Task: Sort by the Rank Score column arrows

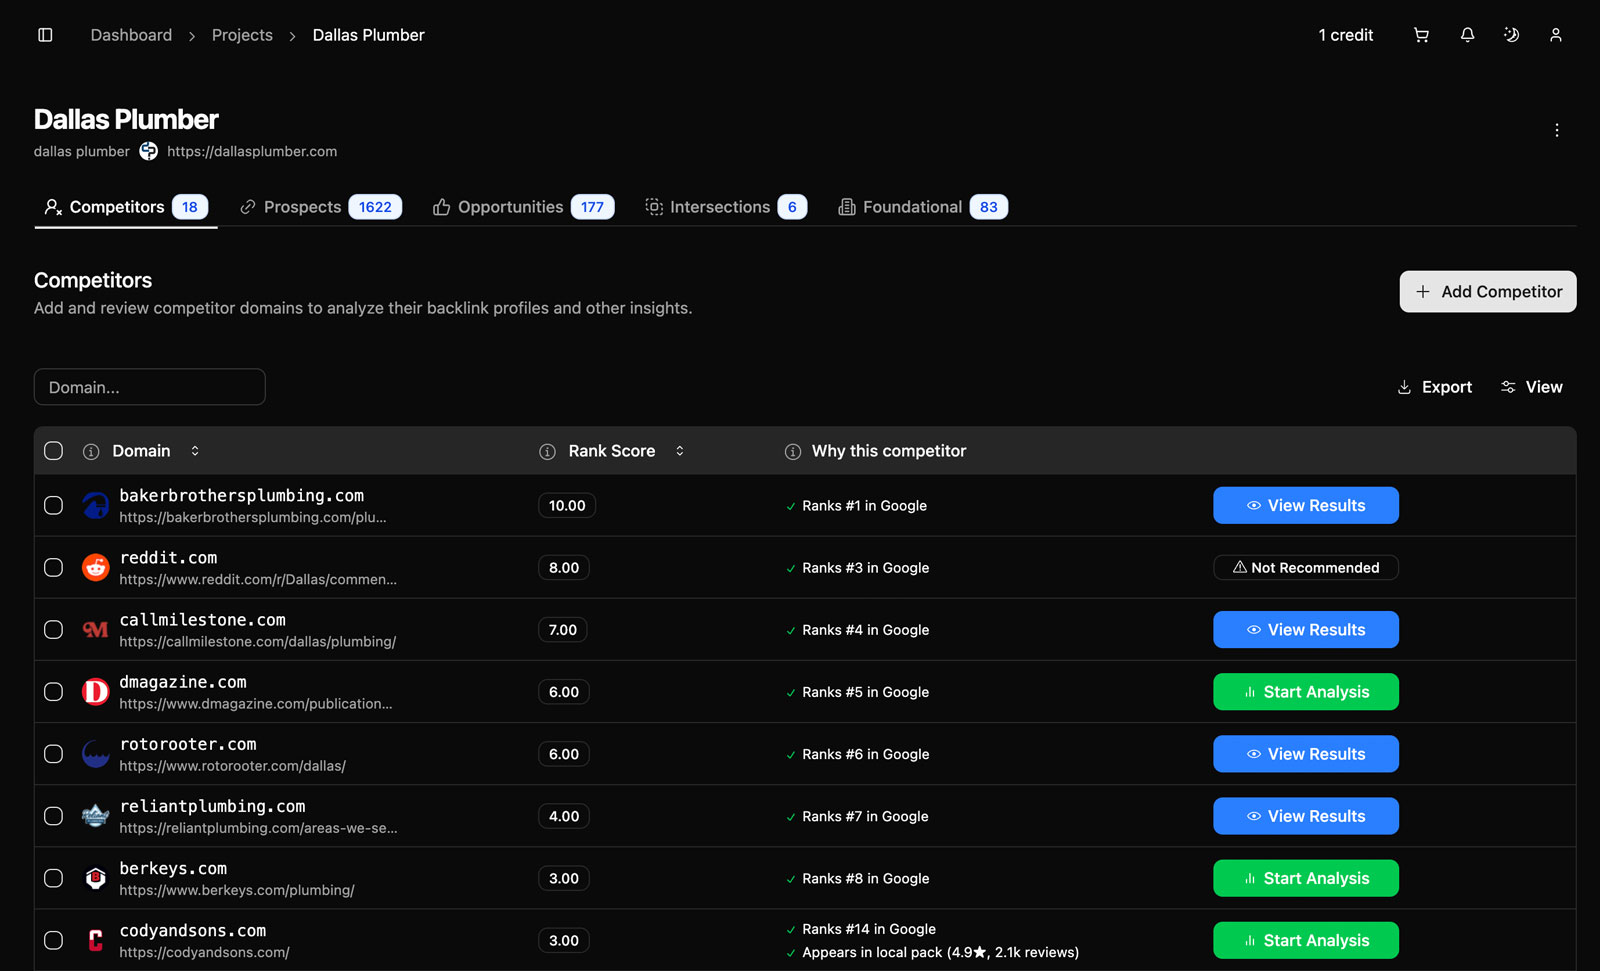Action: click(680, 451)
